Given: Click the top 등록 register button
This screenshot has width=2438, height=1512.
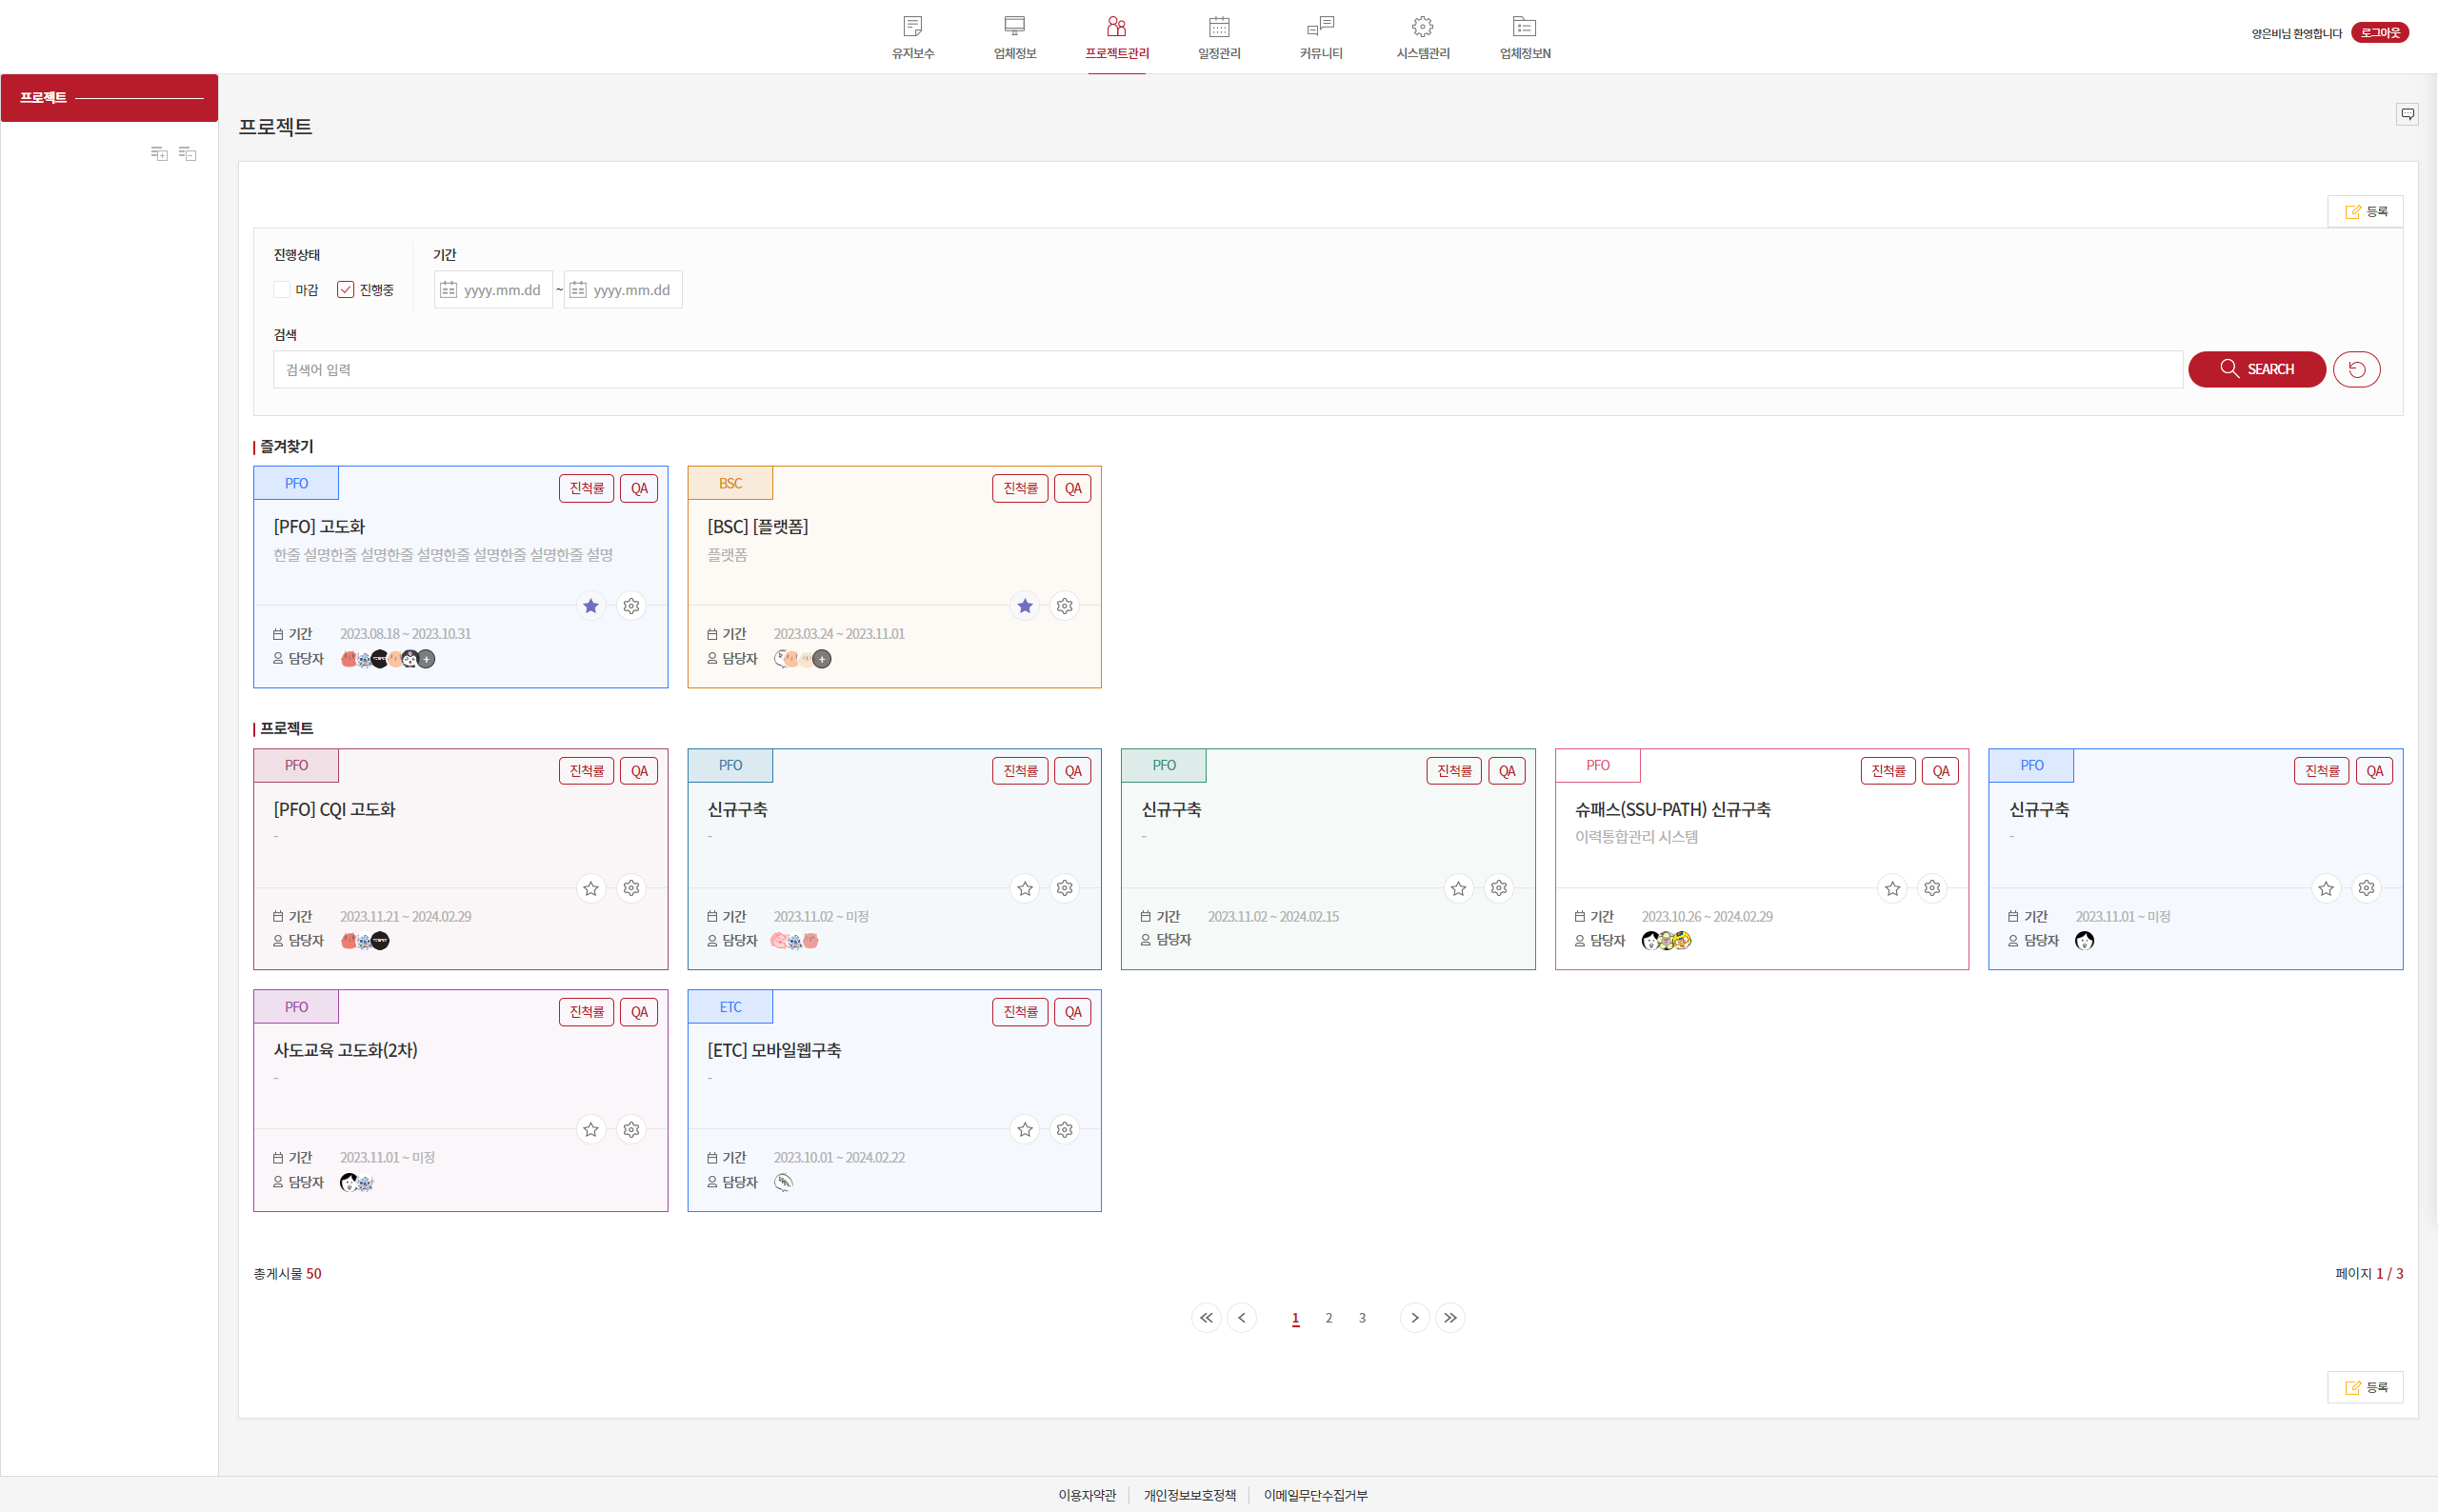Looking at the screenshot, I should pos(2365,211).
